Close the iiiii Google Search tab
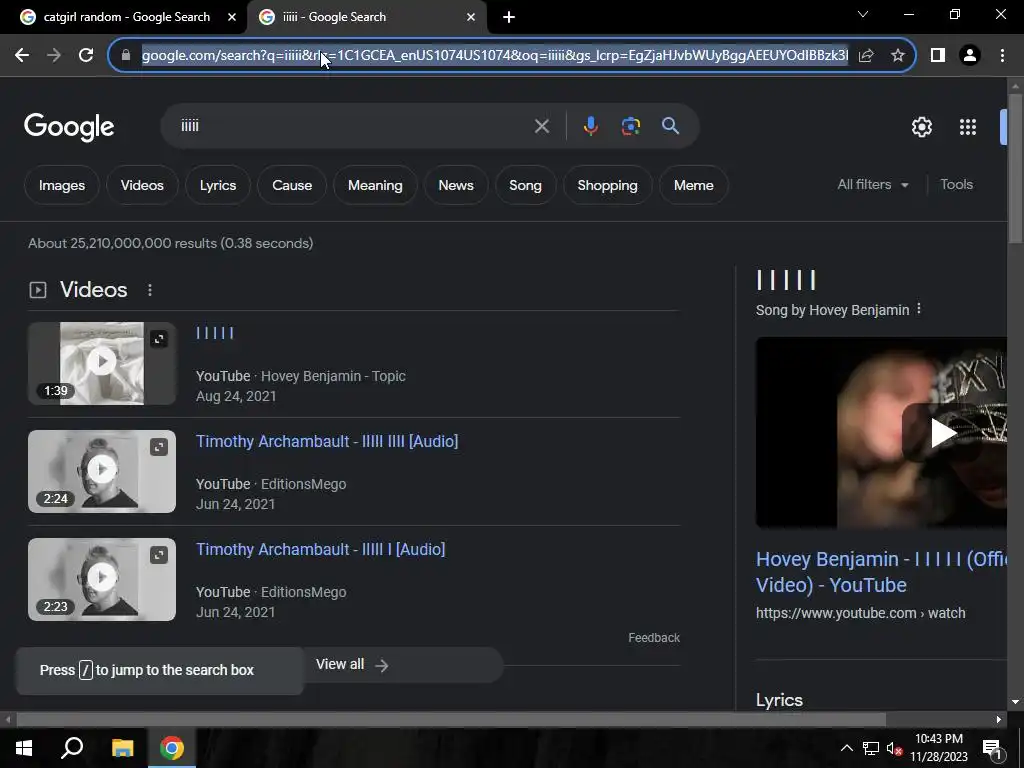Viewport: 1024px width, 768px height. 471,17
